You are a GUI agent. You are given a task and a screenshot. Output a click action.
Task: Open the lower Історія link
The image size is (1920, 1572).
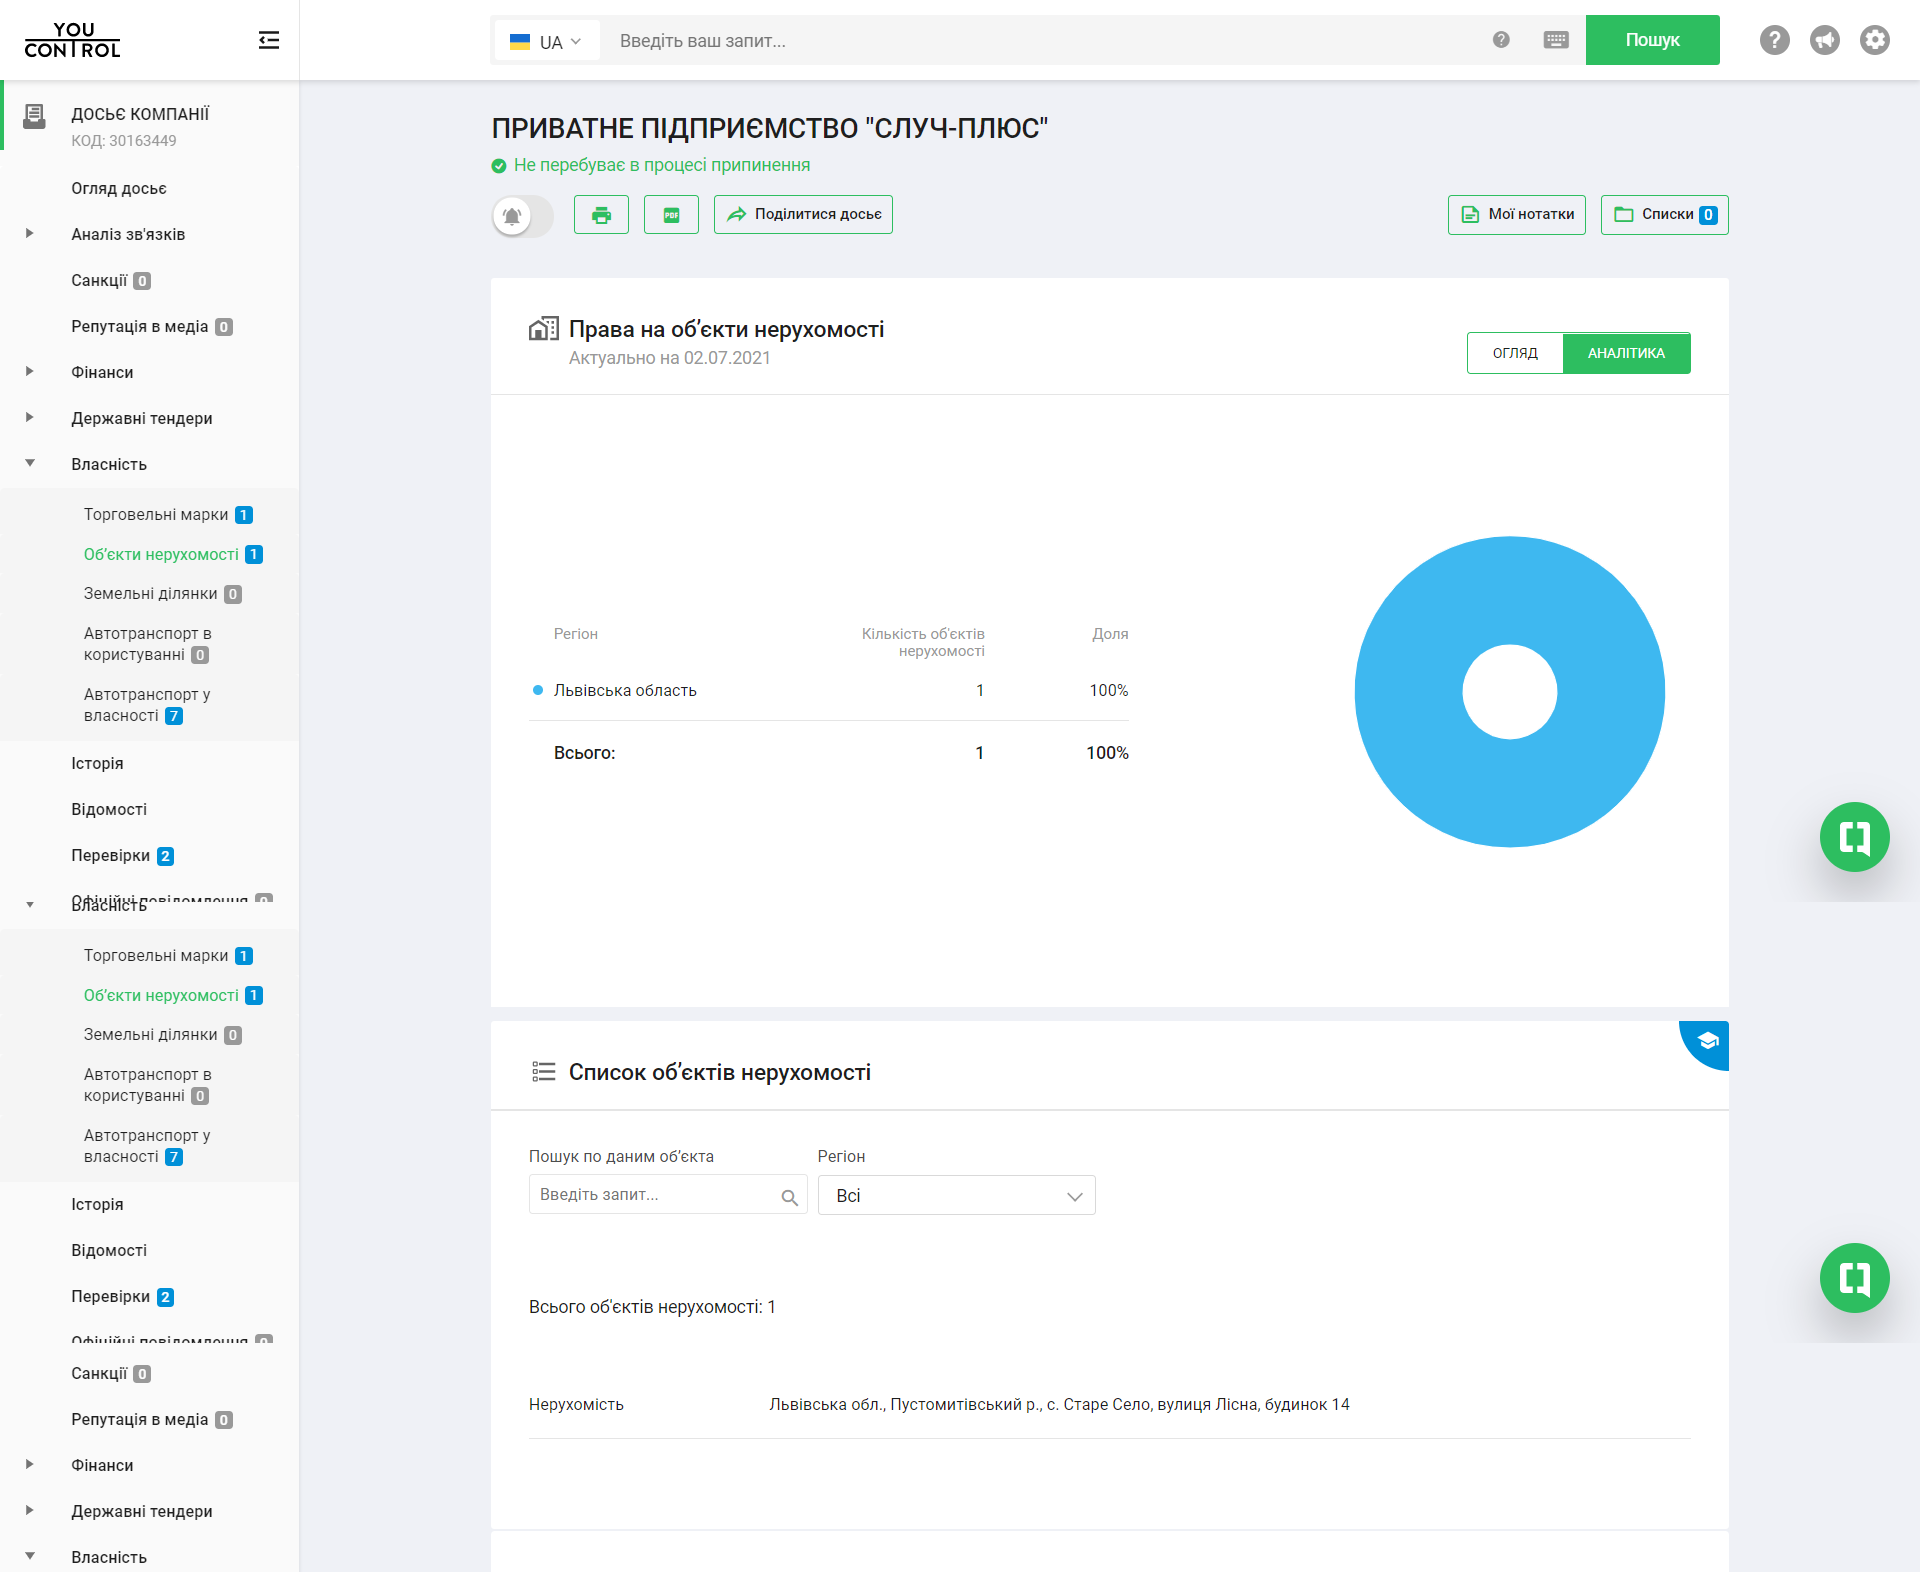97,1204
